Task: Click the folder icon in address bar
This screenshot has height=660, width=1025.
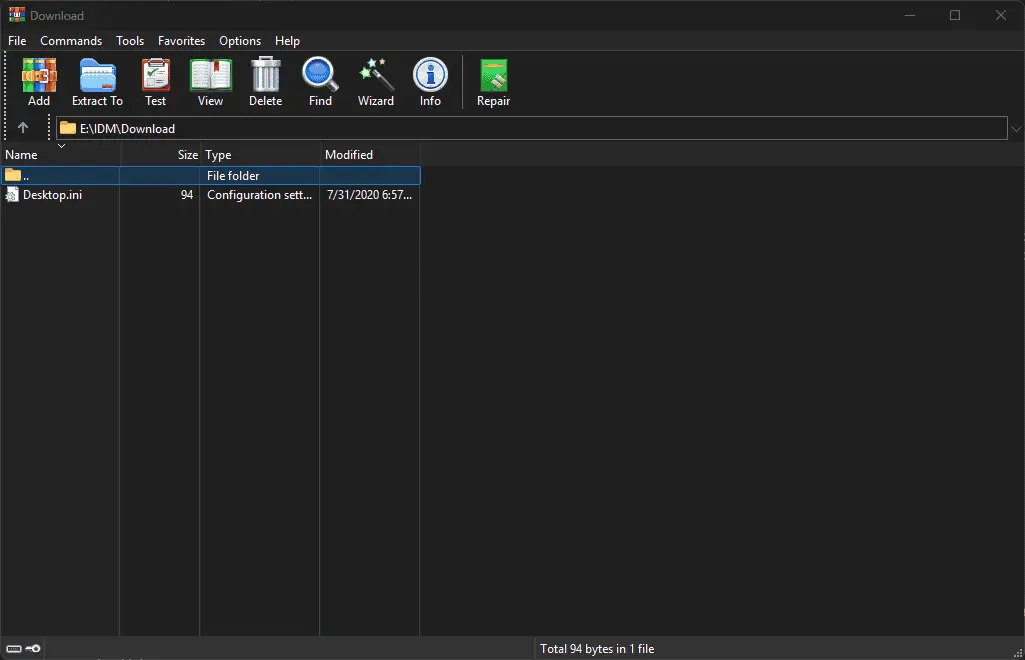Action: click(x=68, y=128)
